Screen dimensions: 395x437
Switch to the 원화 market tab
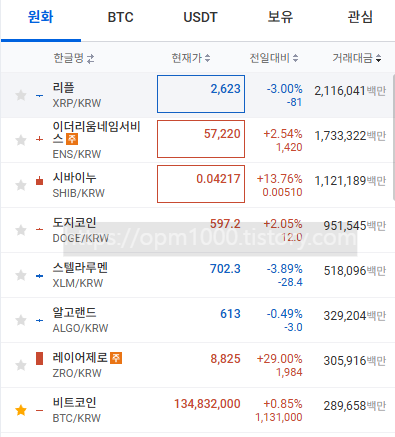point(41,17)
